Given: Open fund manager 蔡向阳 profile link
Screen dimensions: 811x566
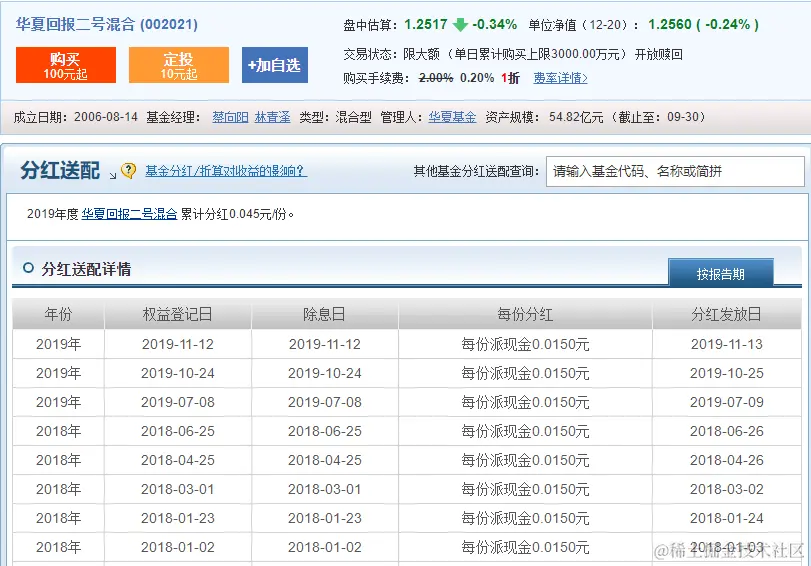Looking at the screenshot, I should pos(230,117).
